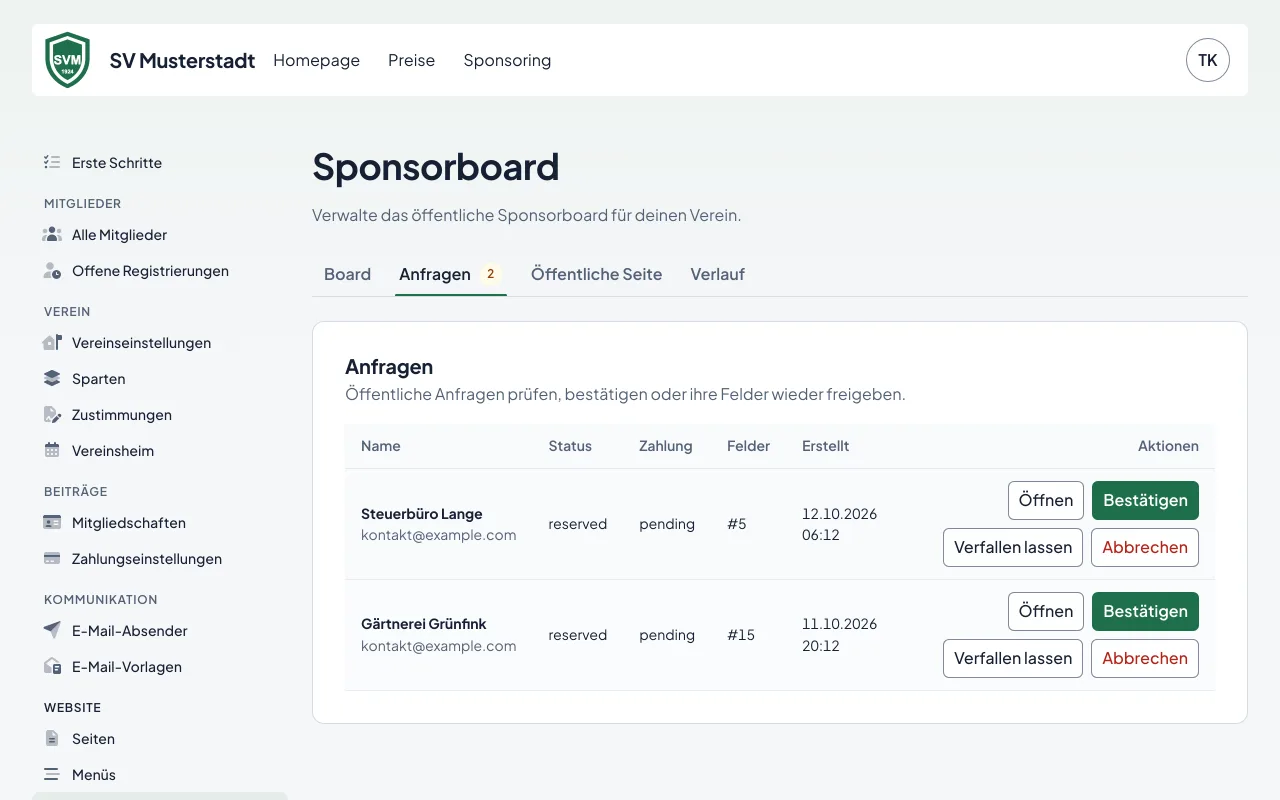Click the Sparten layers icon
Viewport: 1280px width, 800px height.
point(52,378)
